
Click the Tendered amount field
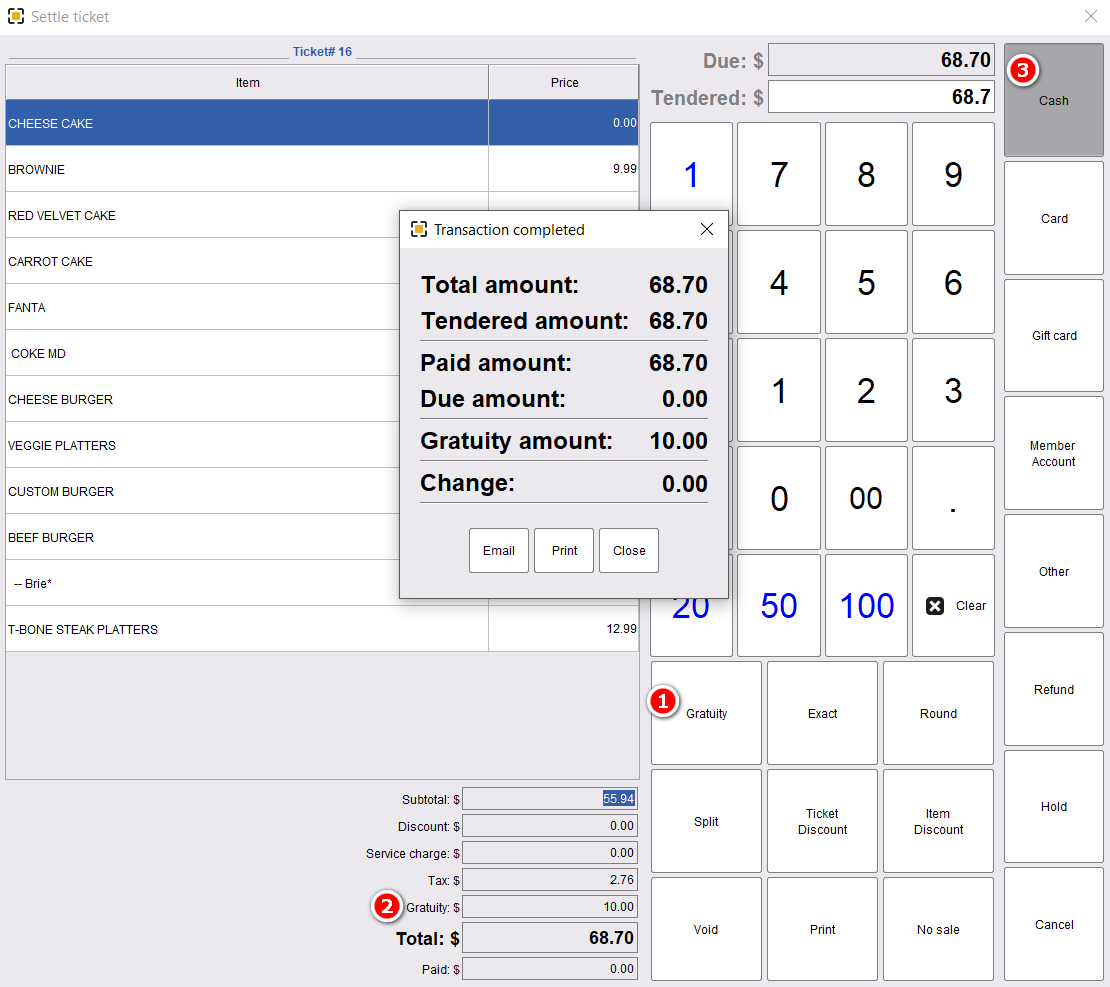(x=881, y=96)
